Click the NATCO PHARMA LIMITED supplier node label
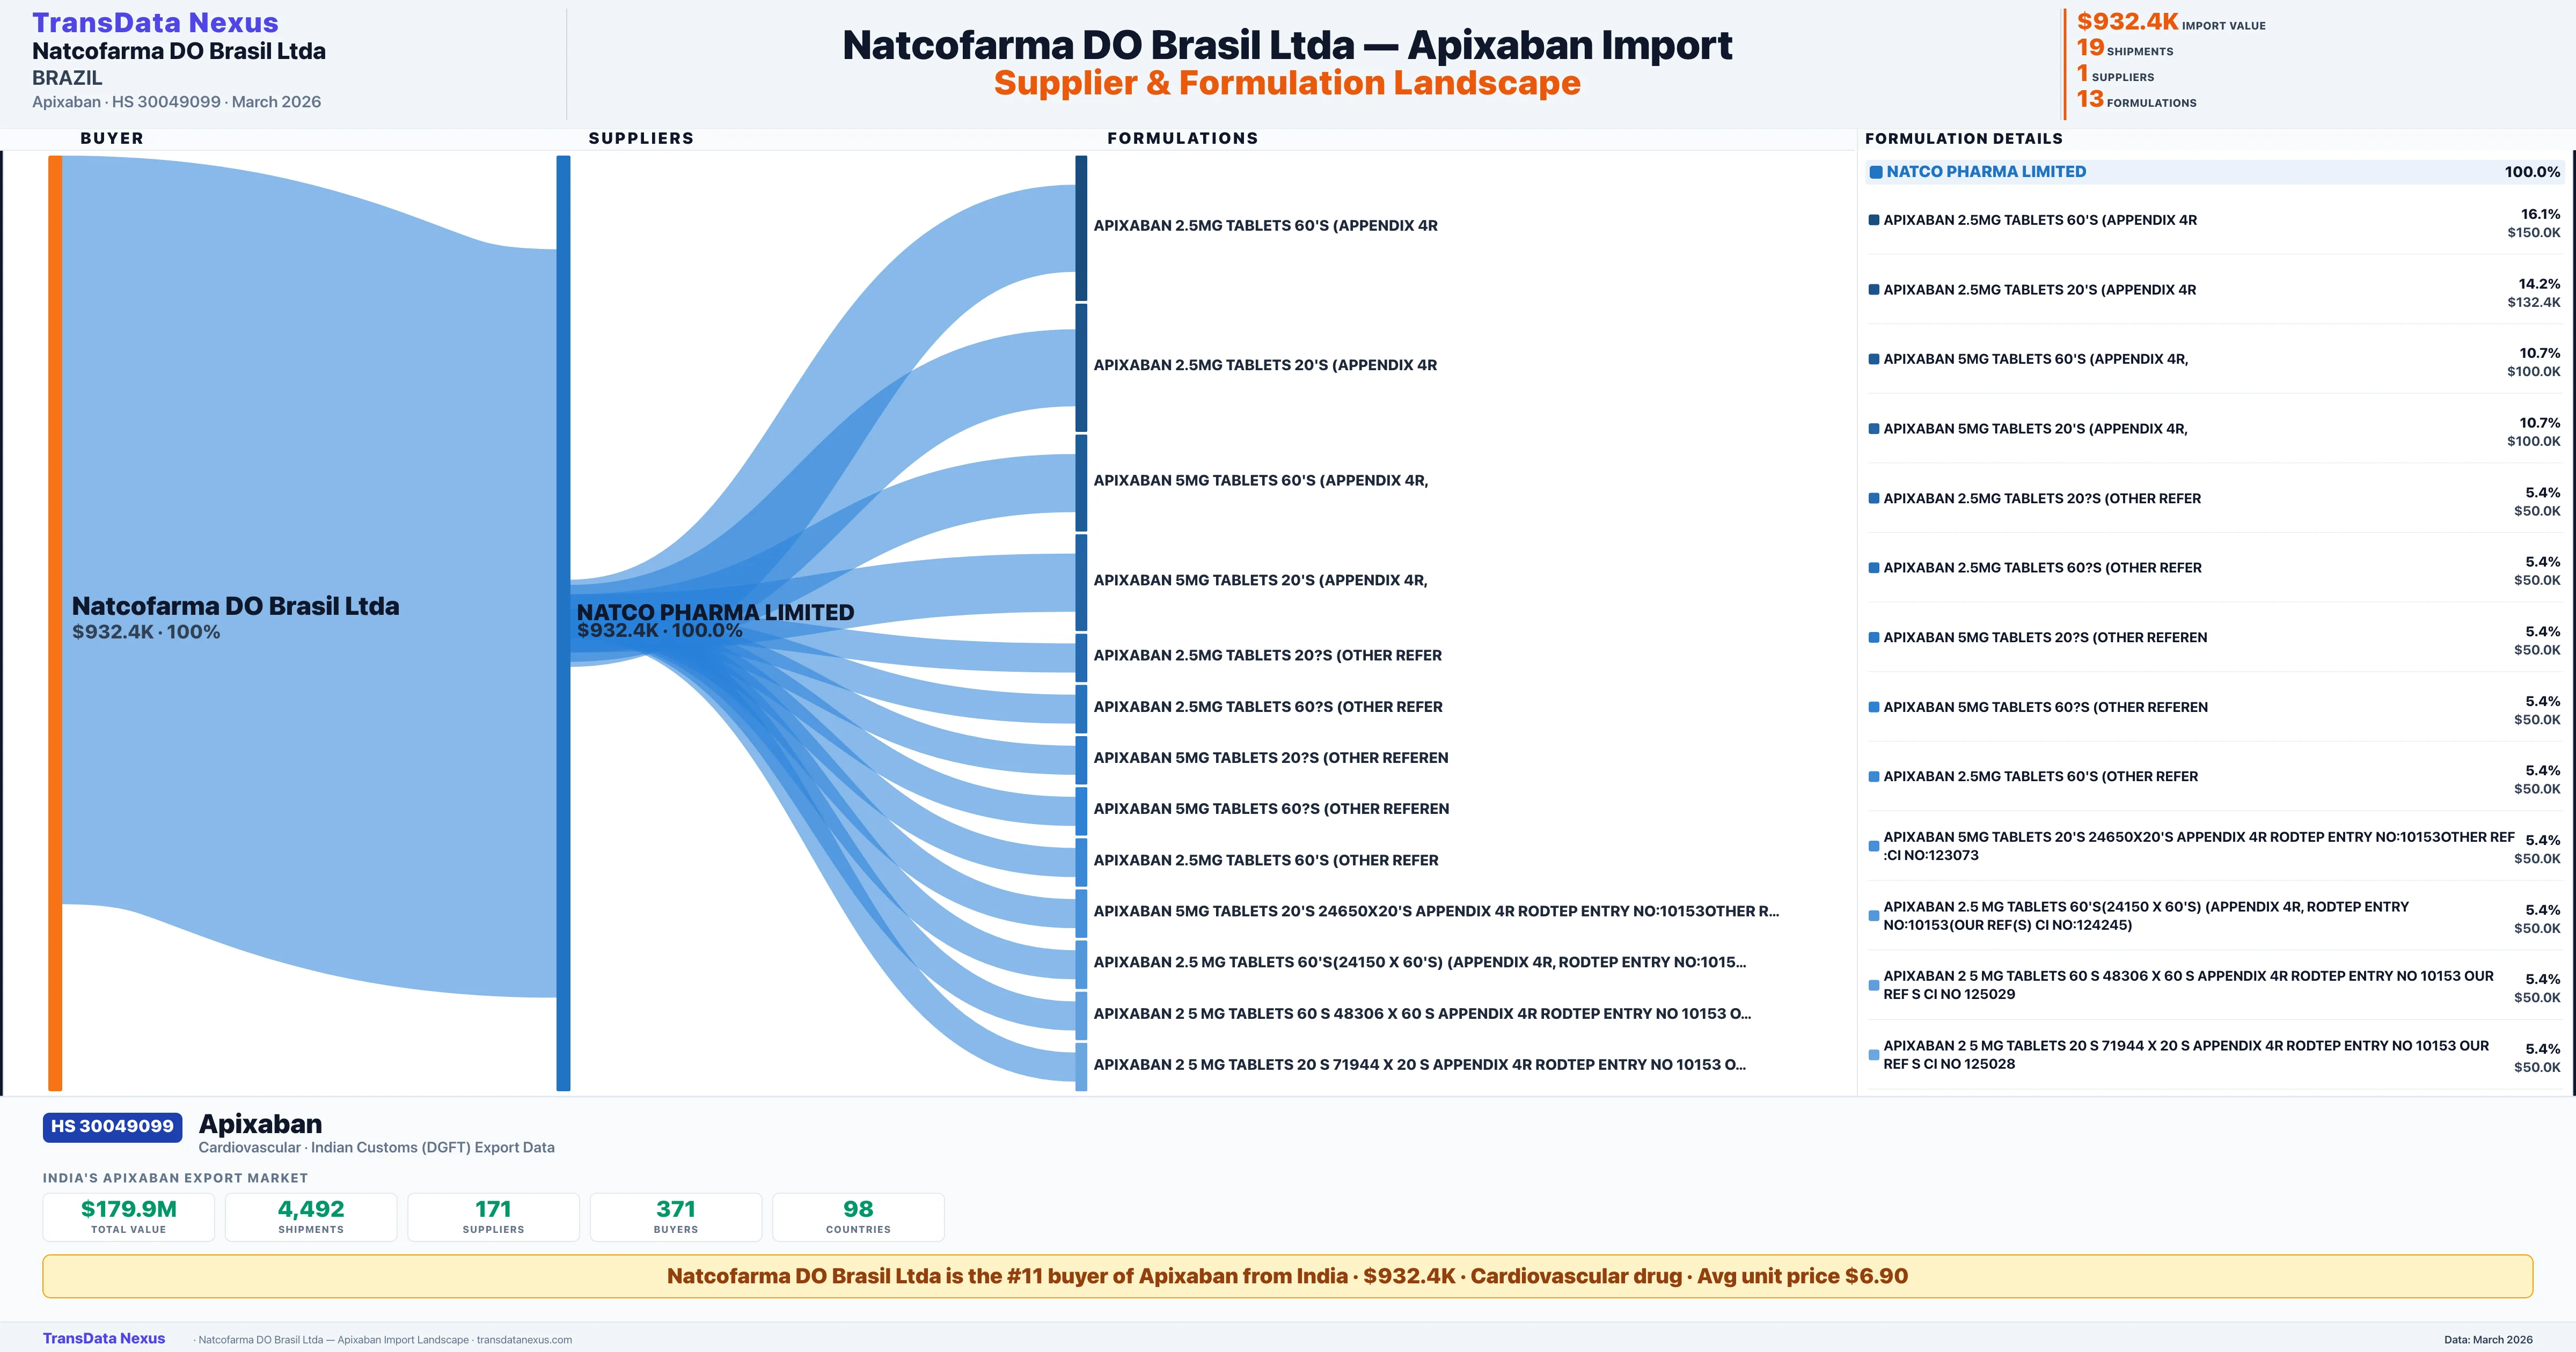Image resolution: width=2576 pixels, height=1352 pixels. [x=715, y=612]
